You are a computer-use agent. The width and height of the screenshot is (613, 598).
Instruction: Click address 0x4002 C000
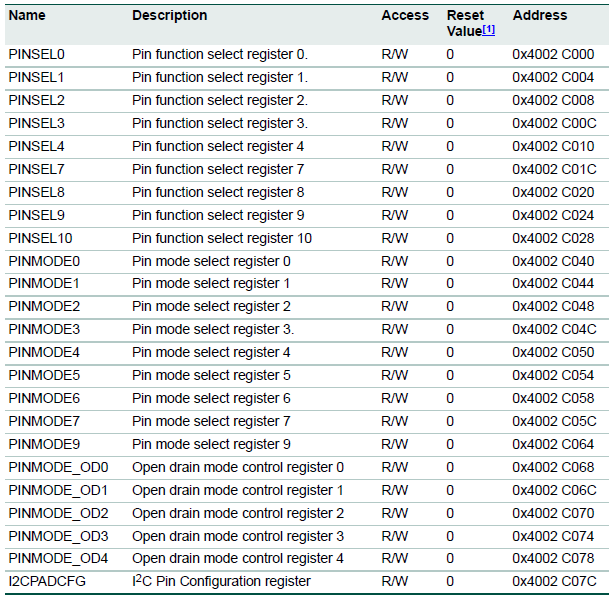553,54
